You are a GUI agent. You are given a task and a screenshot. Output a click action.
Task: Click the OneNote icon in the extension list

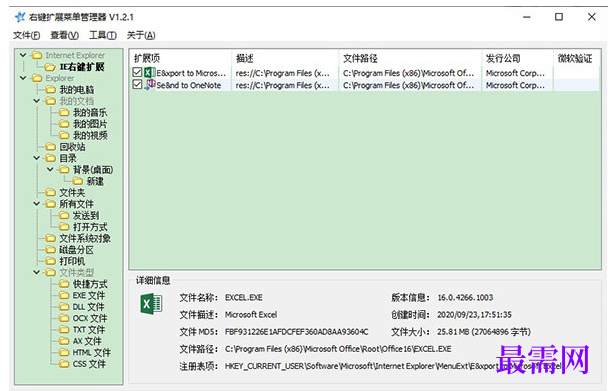pyautogui.click(x=149, y=84)
